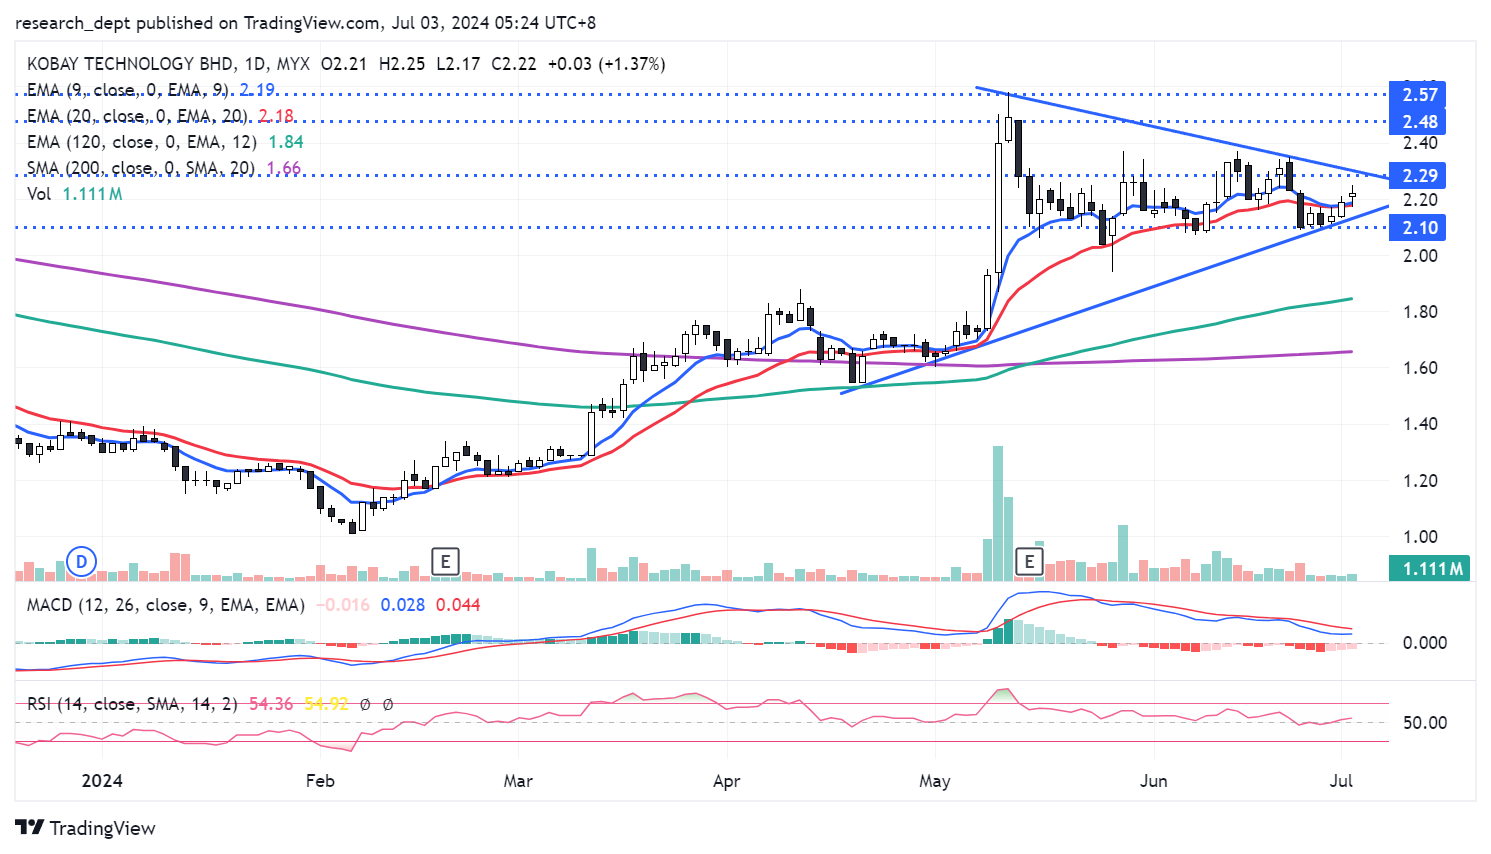Select the 2.57 price level label
The width and height of the screenshot is (1491, 854).
coord(1419,95)
